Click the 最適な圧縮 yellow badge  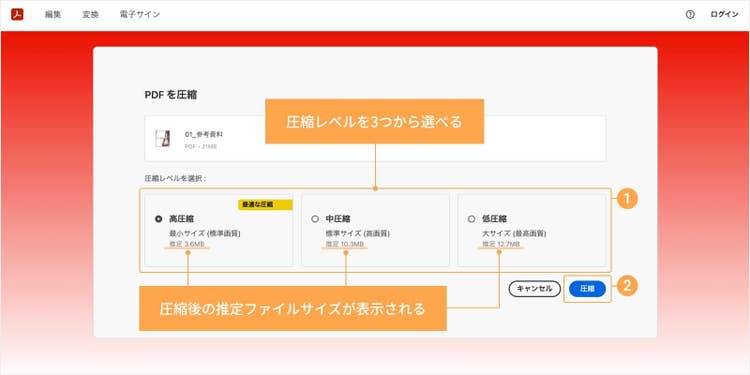(265, 205)
